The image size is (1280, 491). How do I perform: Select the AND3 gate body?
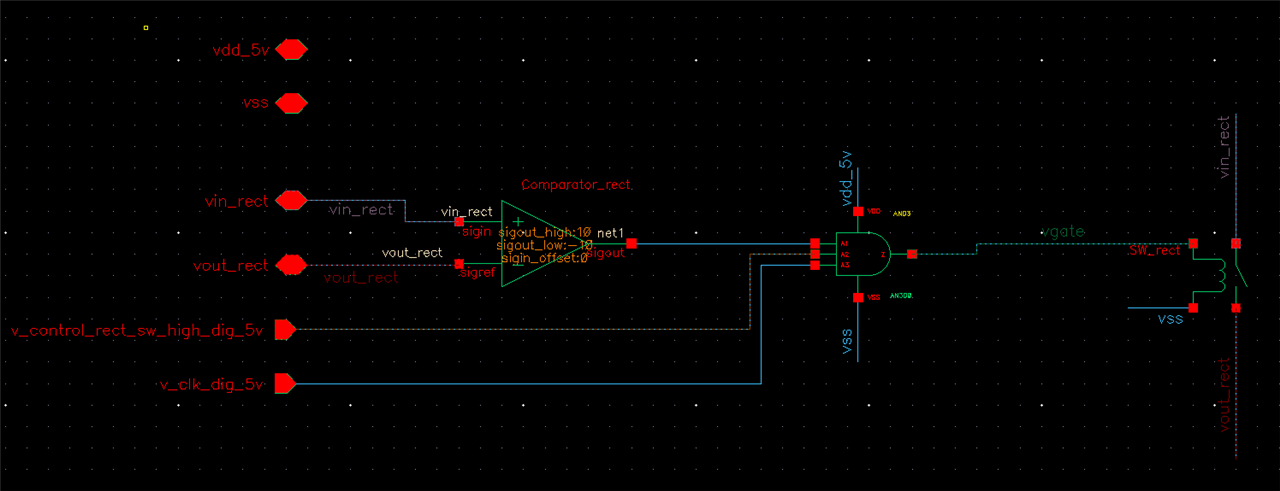tap(866, 254)
